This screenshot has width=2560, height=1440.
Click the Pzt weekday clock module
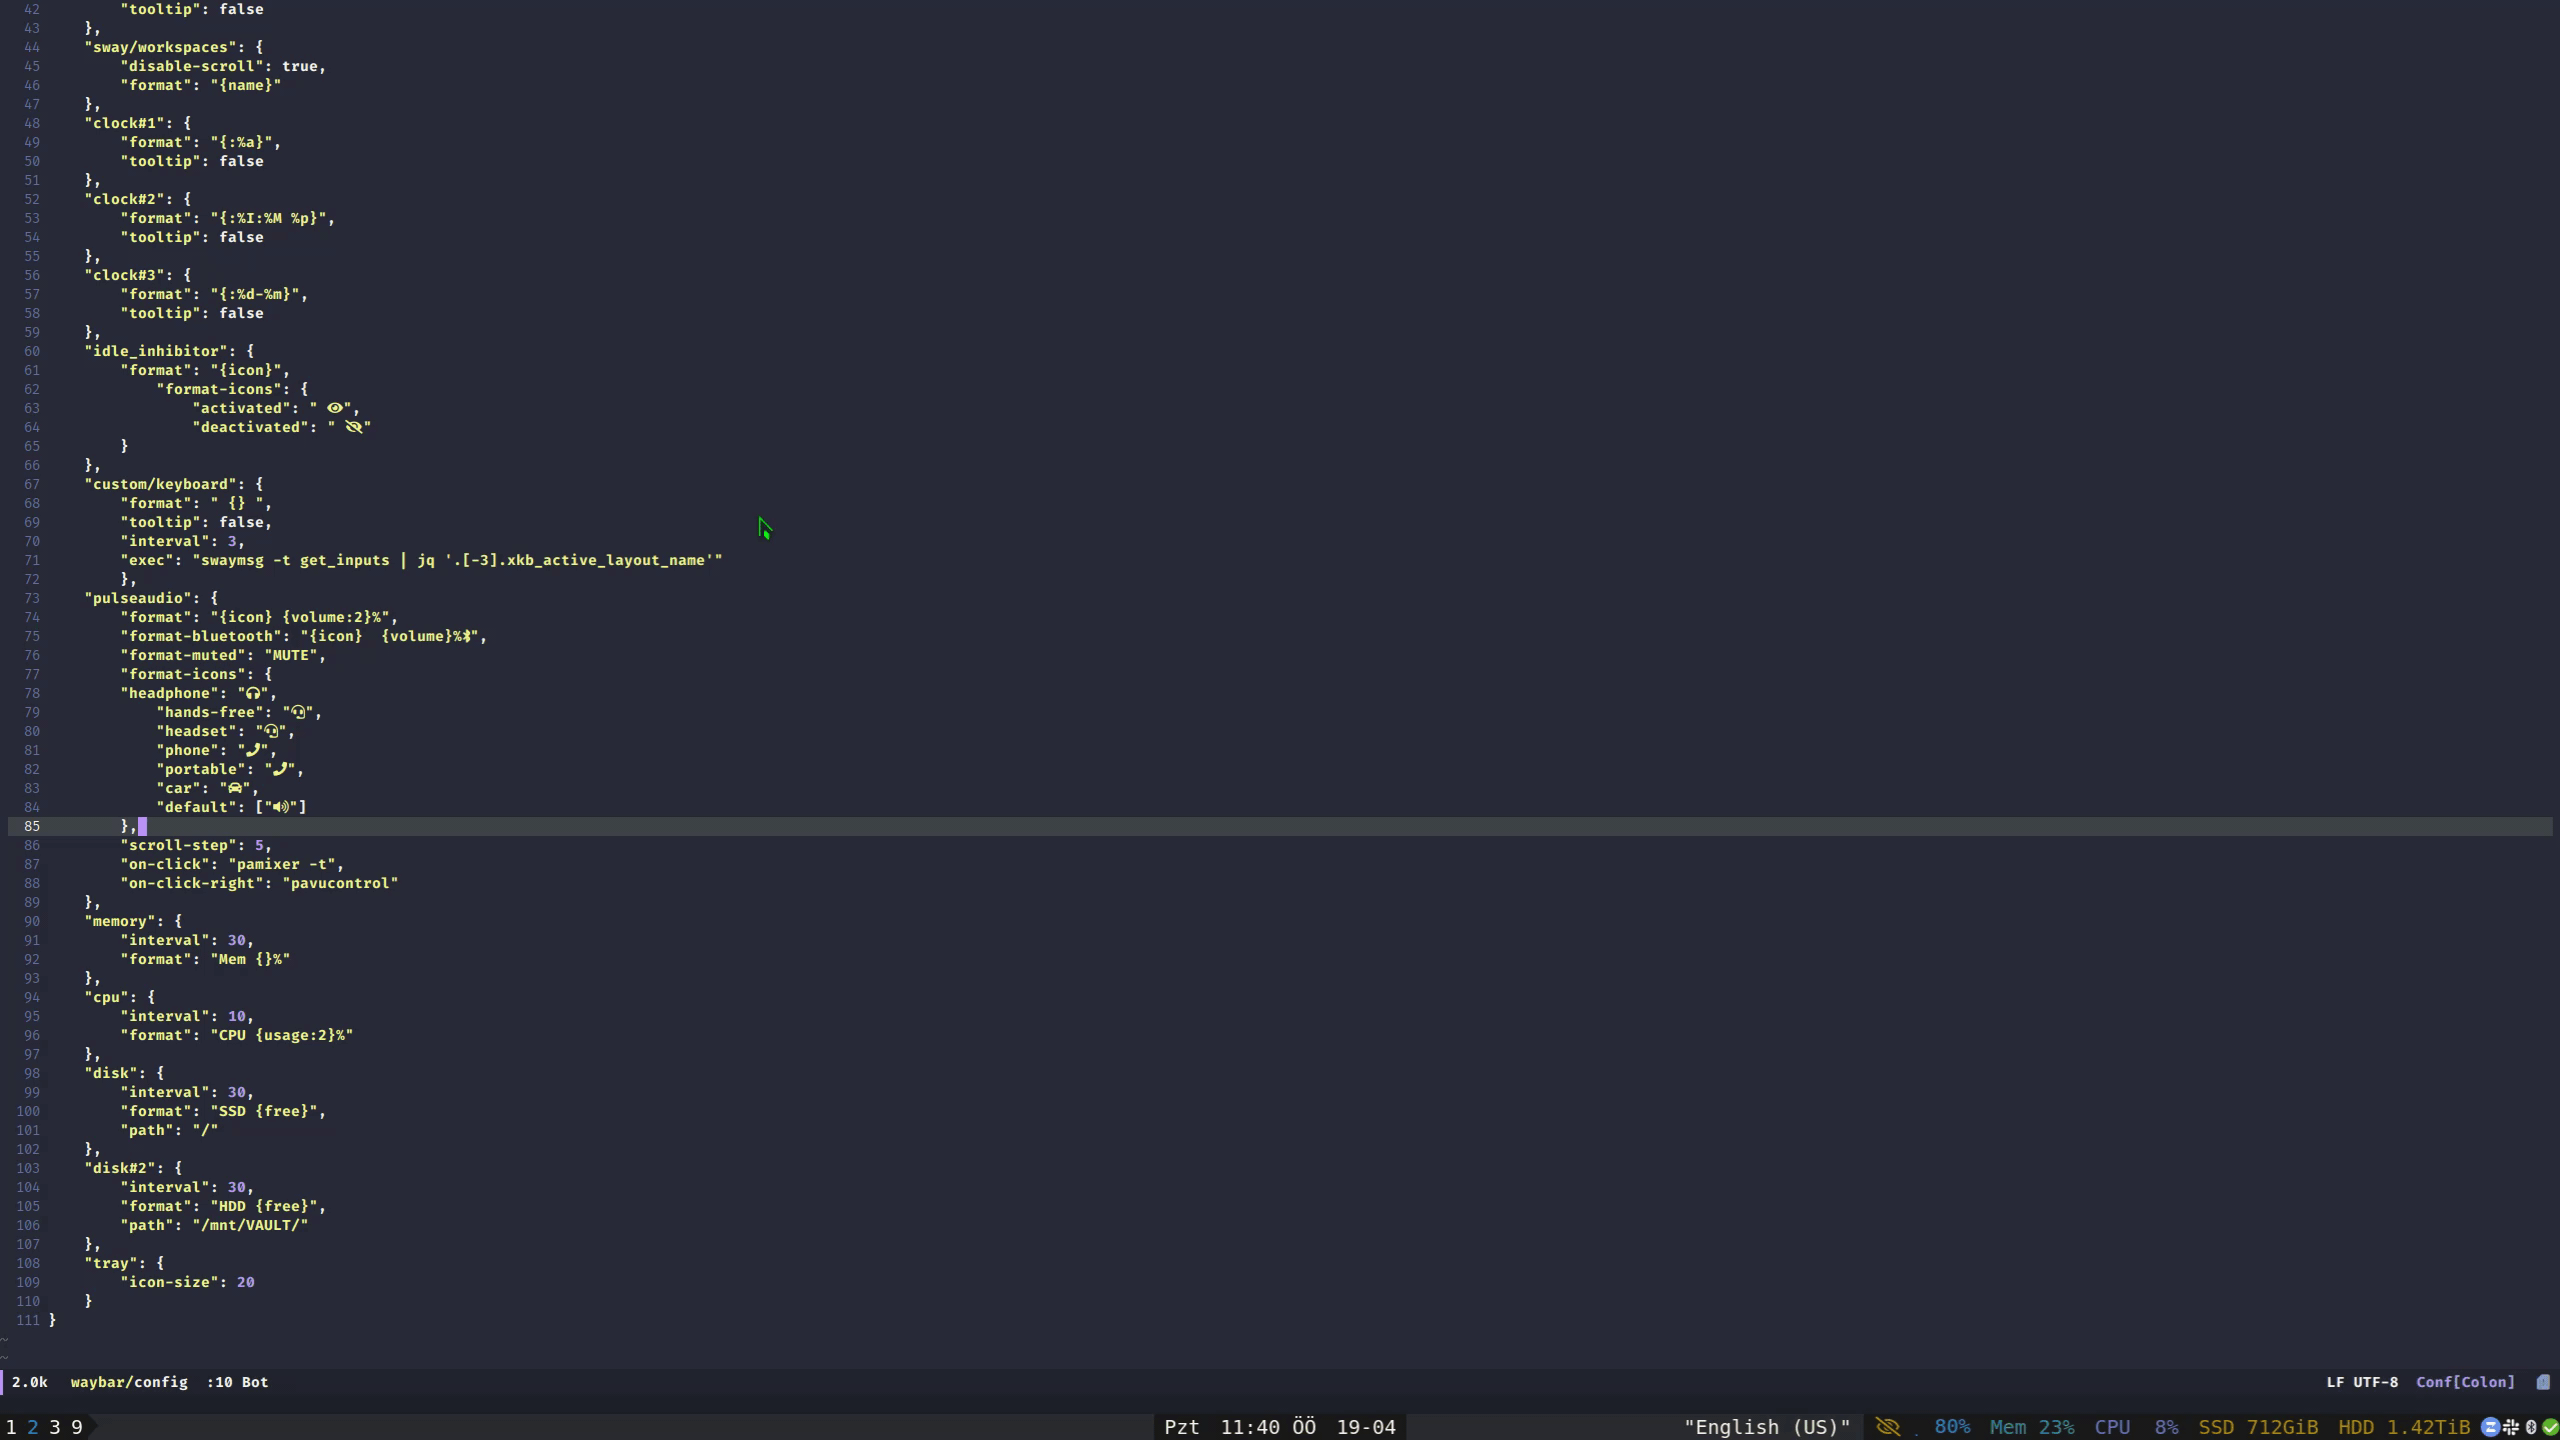[x=1182, y=1427]
